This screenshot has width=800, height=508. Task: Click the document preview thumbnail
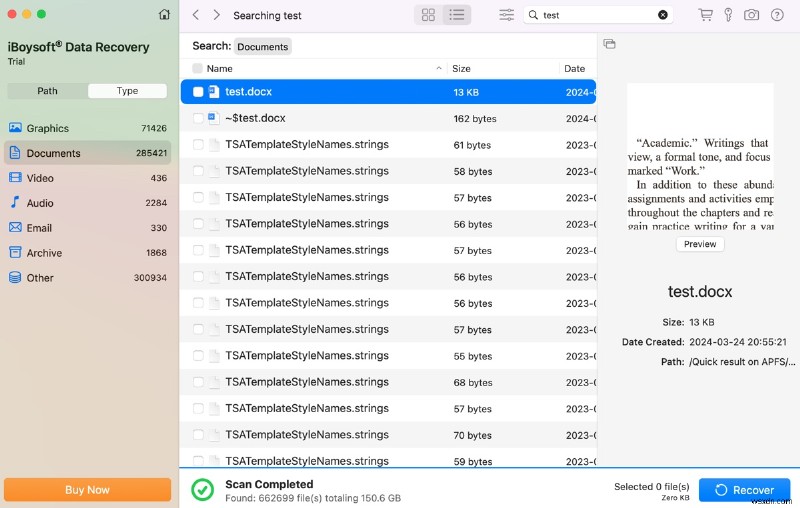pyautogui.click(x=700, y=157)
